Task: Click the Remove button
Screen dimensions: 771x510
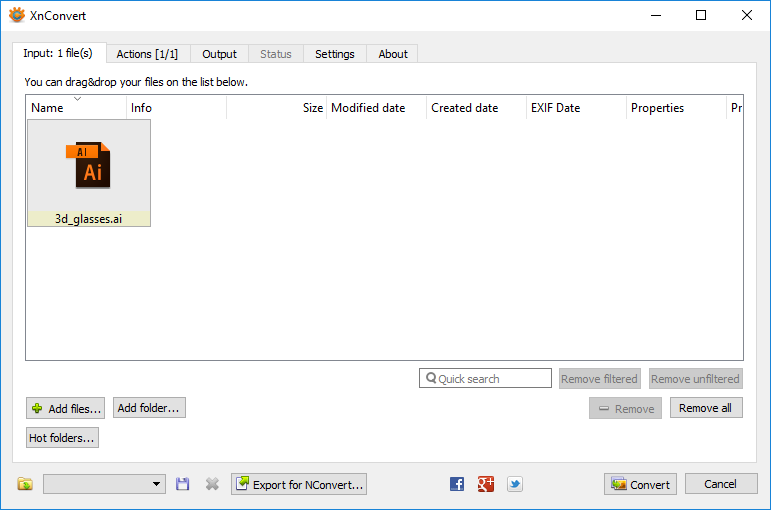Action: click(x=625, y=408)
